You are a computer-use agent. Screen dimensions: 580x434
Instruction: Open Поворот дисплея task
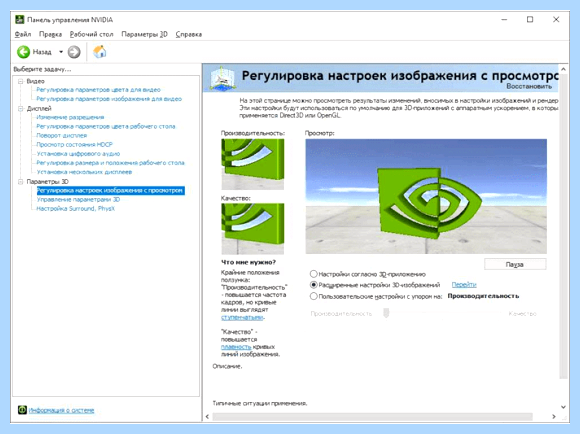point(62,135)
